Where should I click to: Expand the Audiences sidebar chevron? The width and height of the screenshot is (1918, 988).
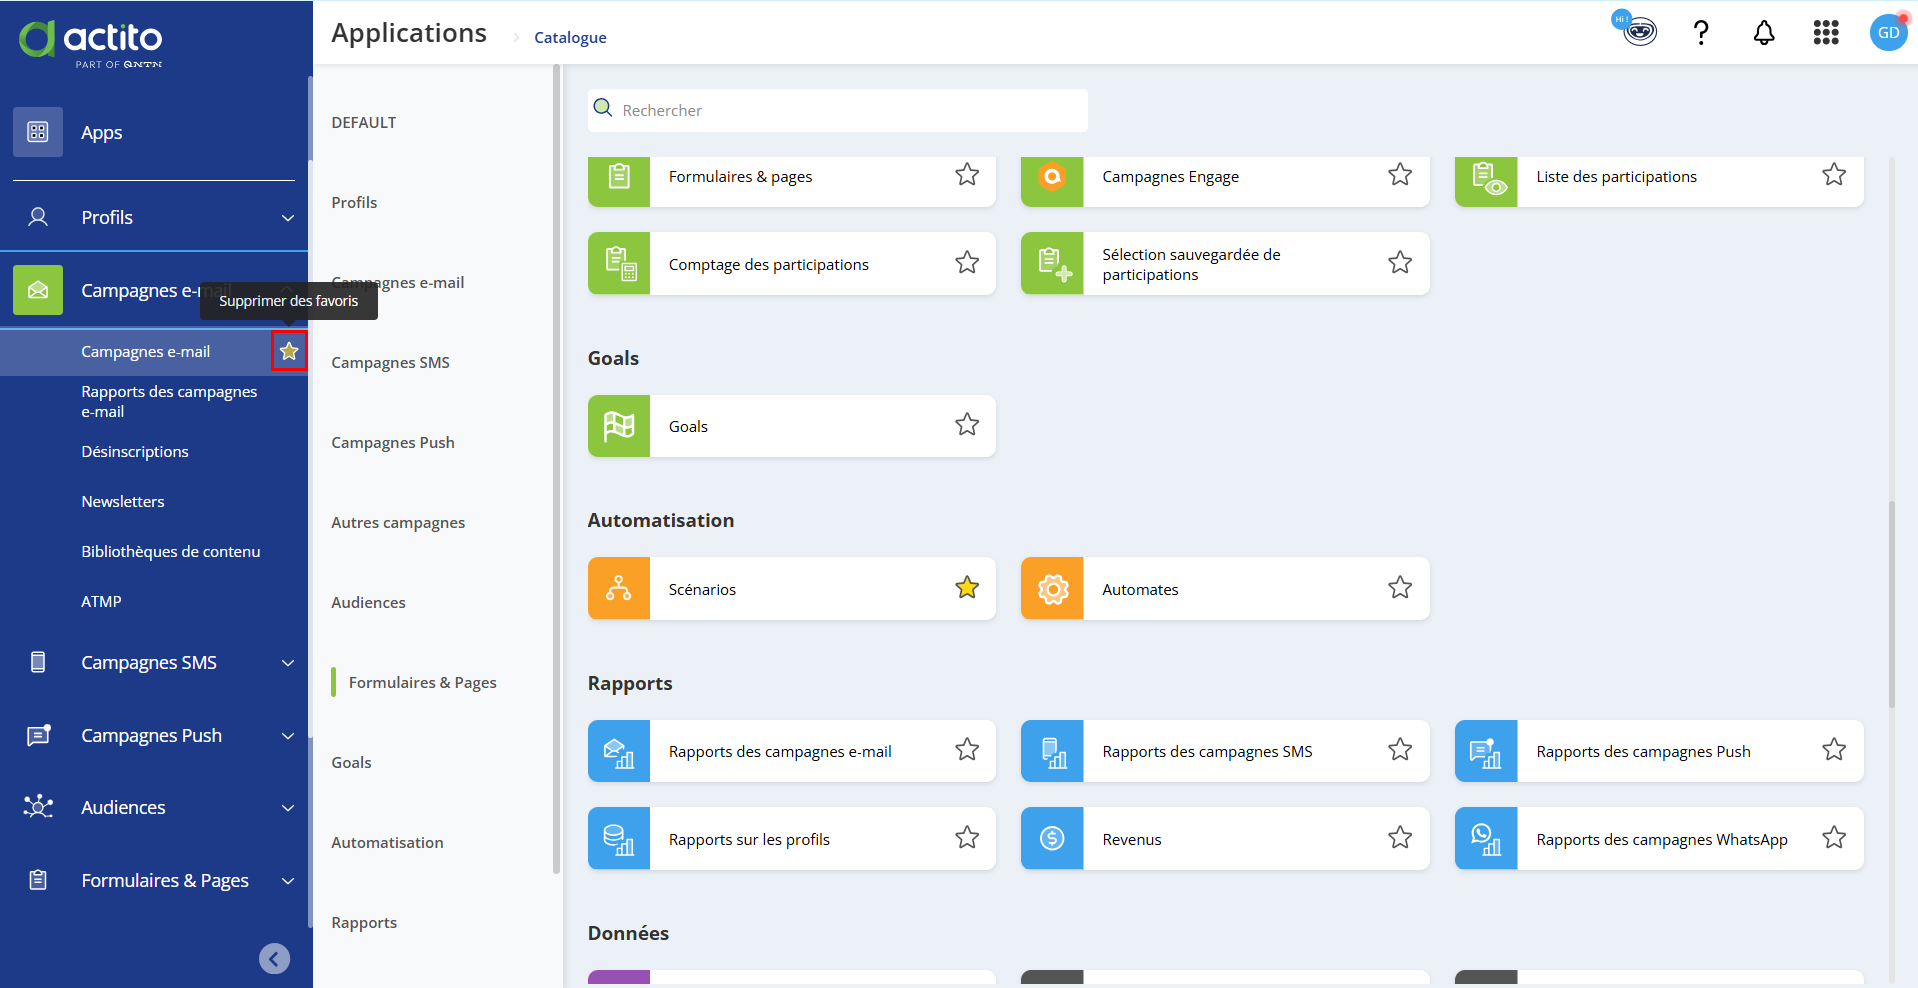click(x=288, y=808)
